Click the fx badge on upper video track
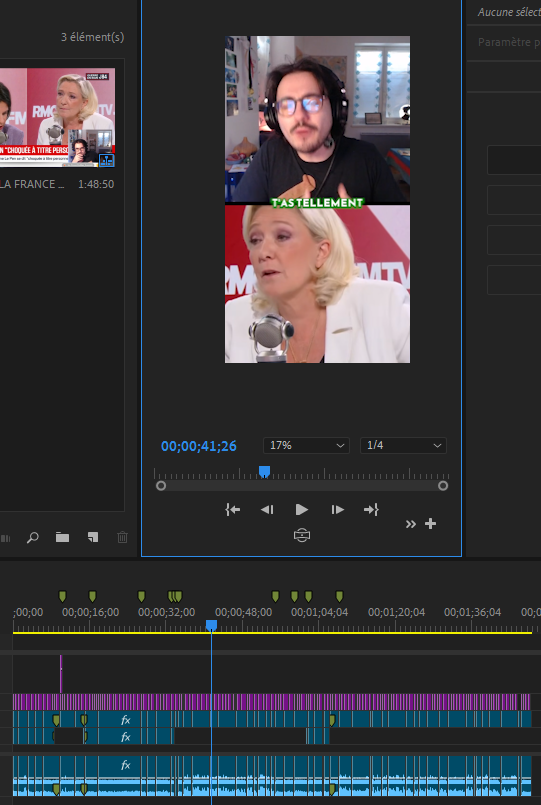This screenshot has width=541, height=805. (x=126, y=720)
